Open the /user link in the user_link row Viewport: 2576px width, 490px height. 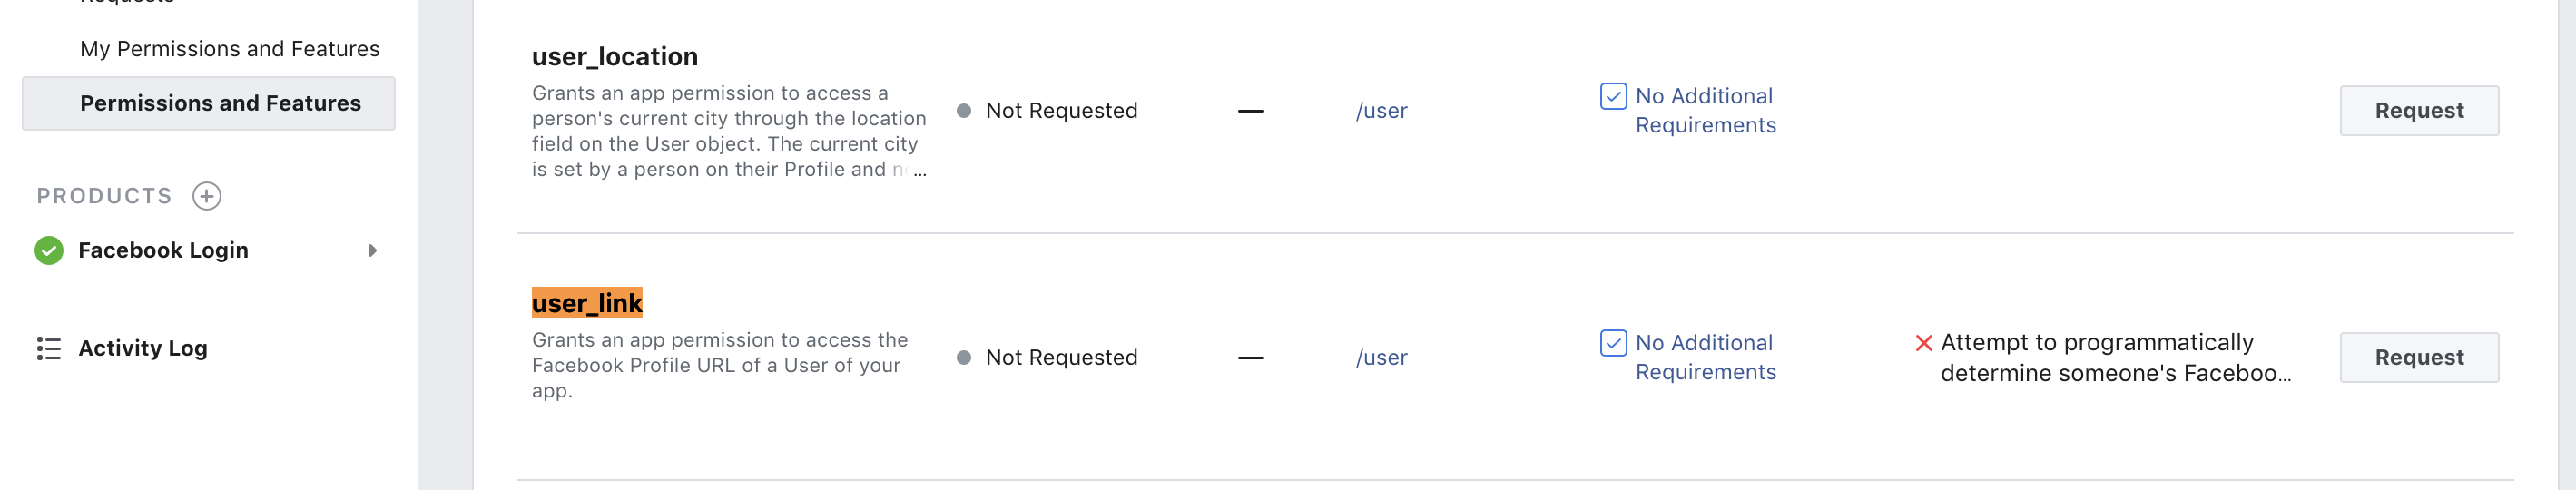tap(1381, 358)
